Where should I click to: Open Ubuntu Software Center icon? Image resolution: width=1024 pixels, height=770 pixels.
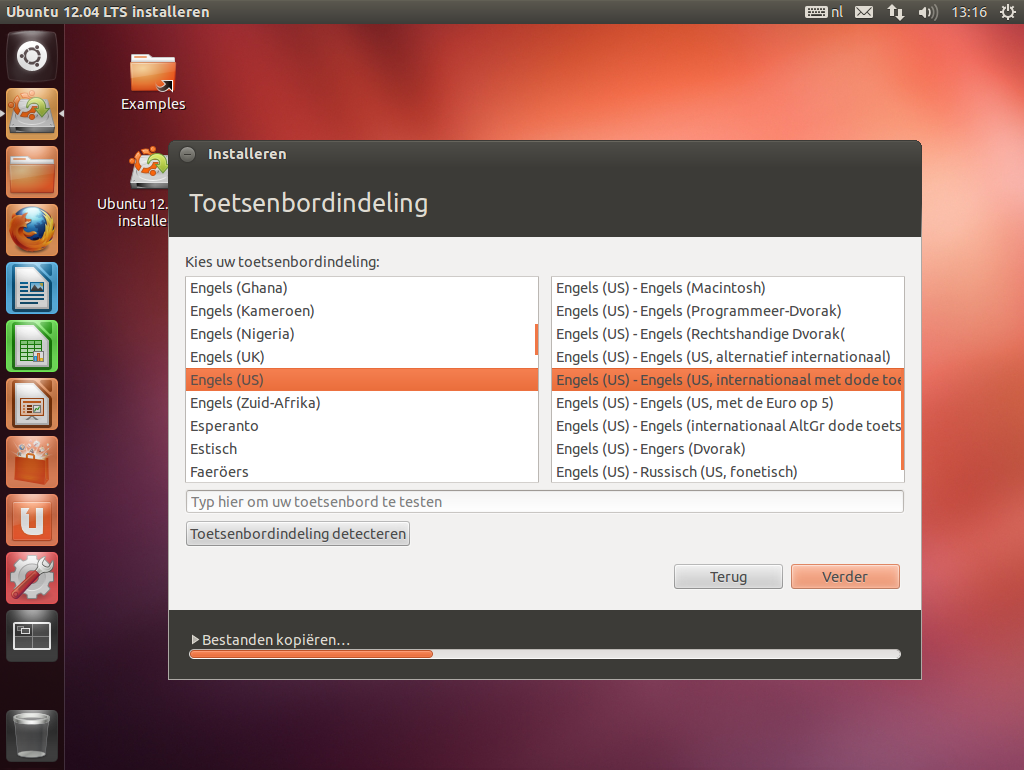(x=32, y=463)
